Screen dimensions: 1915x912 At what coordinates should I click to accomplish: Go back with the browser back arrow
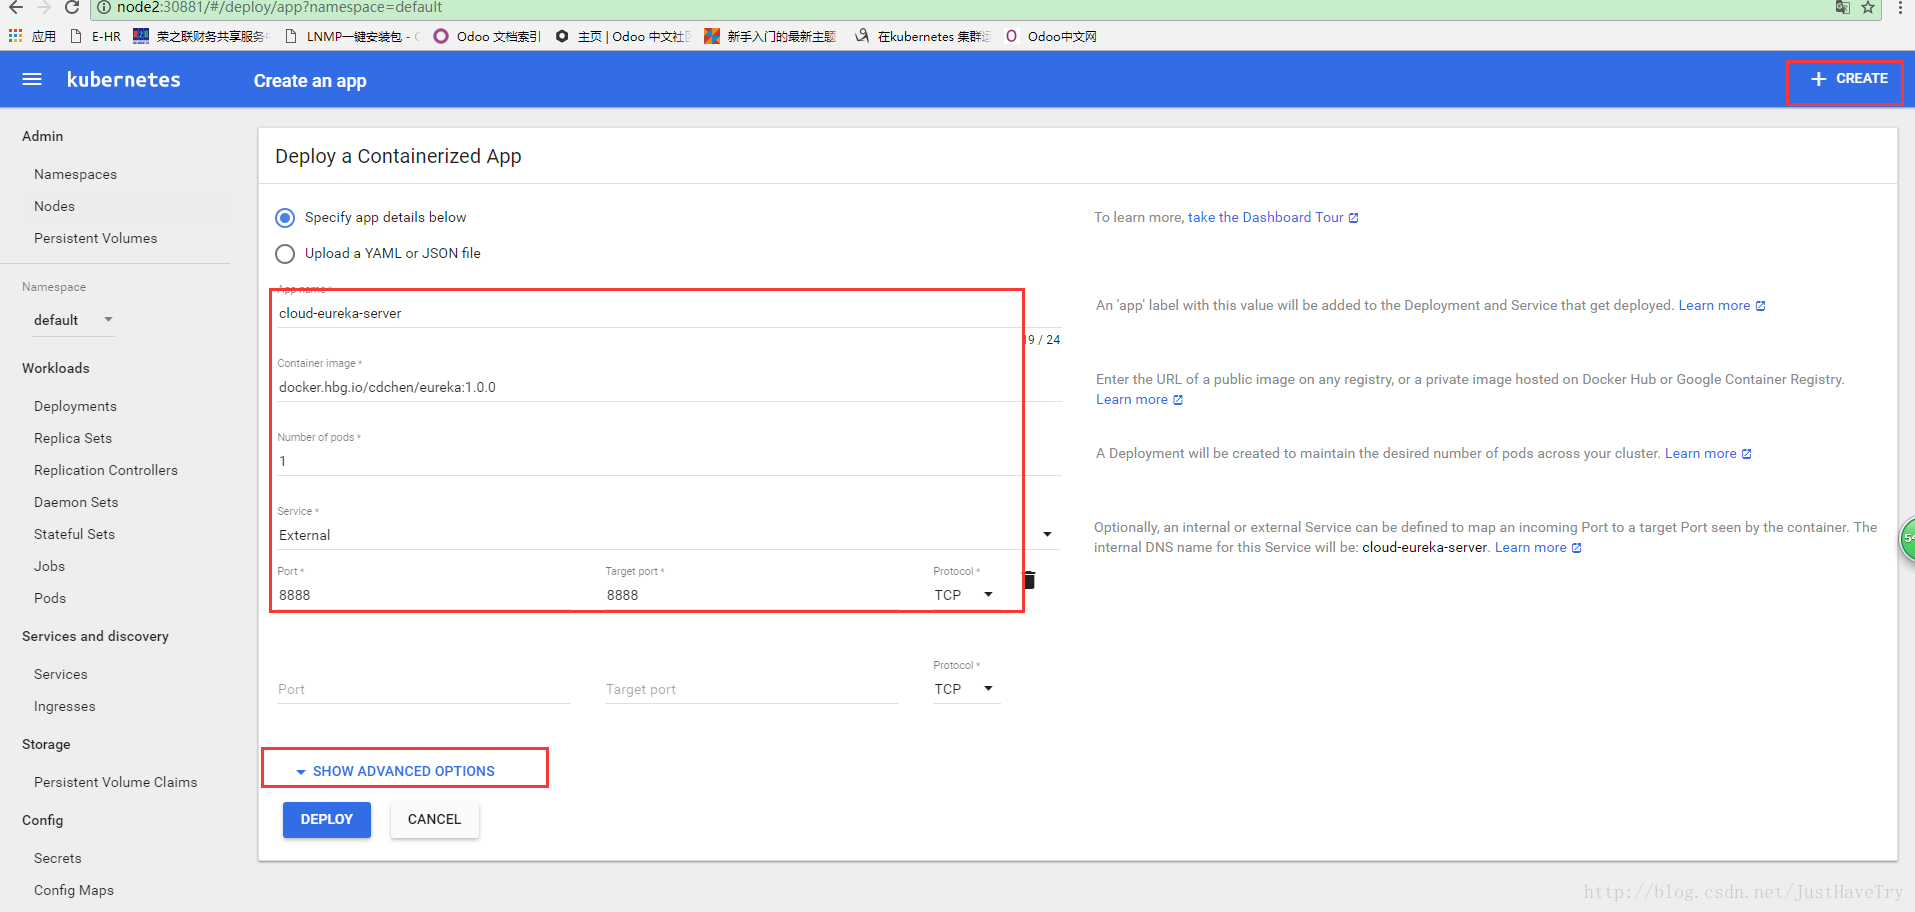(16, 7)
